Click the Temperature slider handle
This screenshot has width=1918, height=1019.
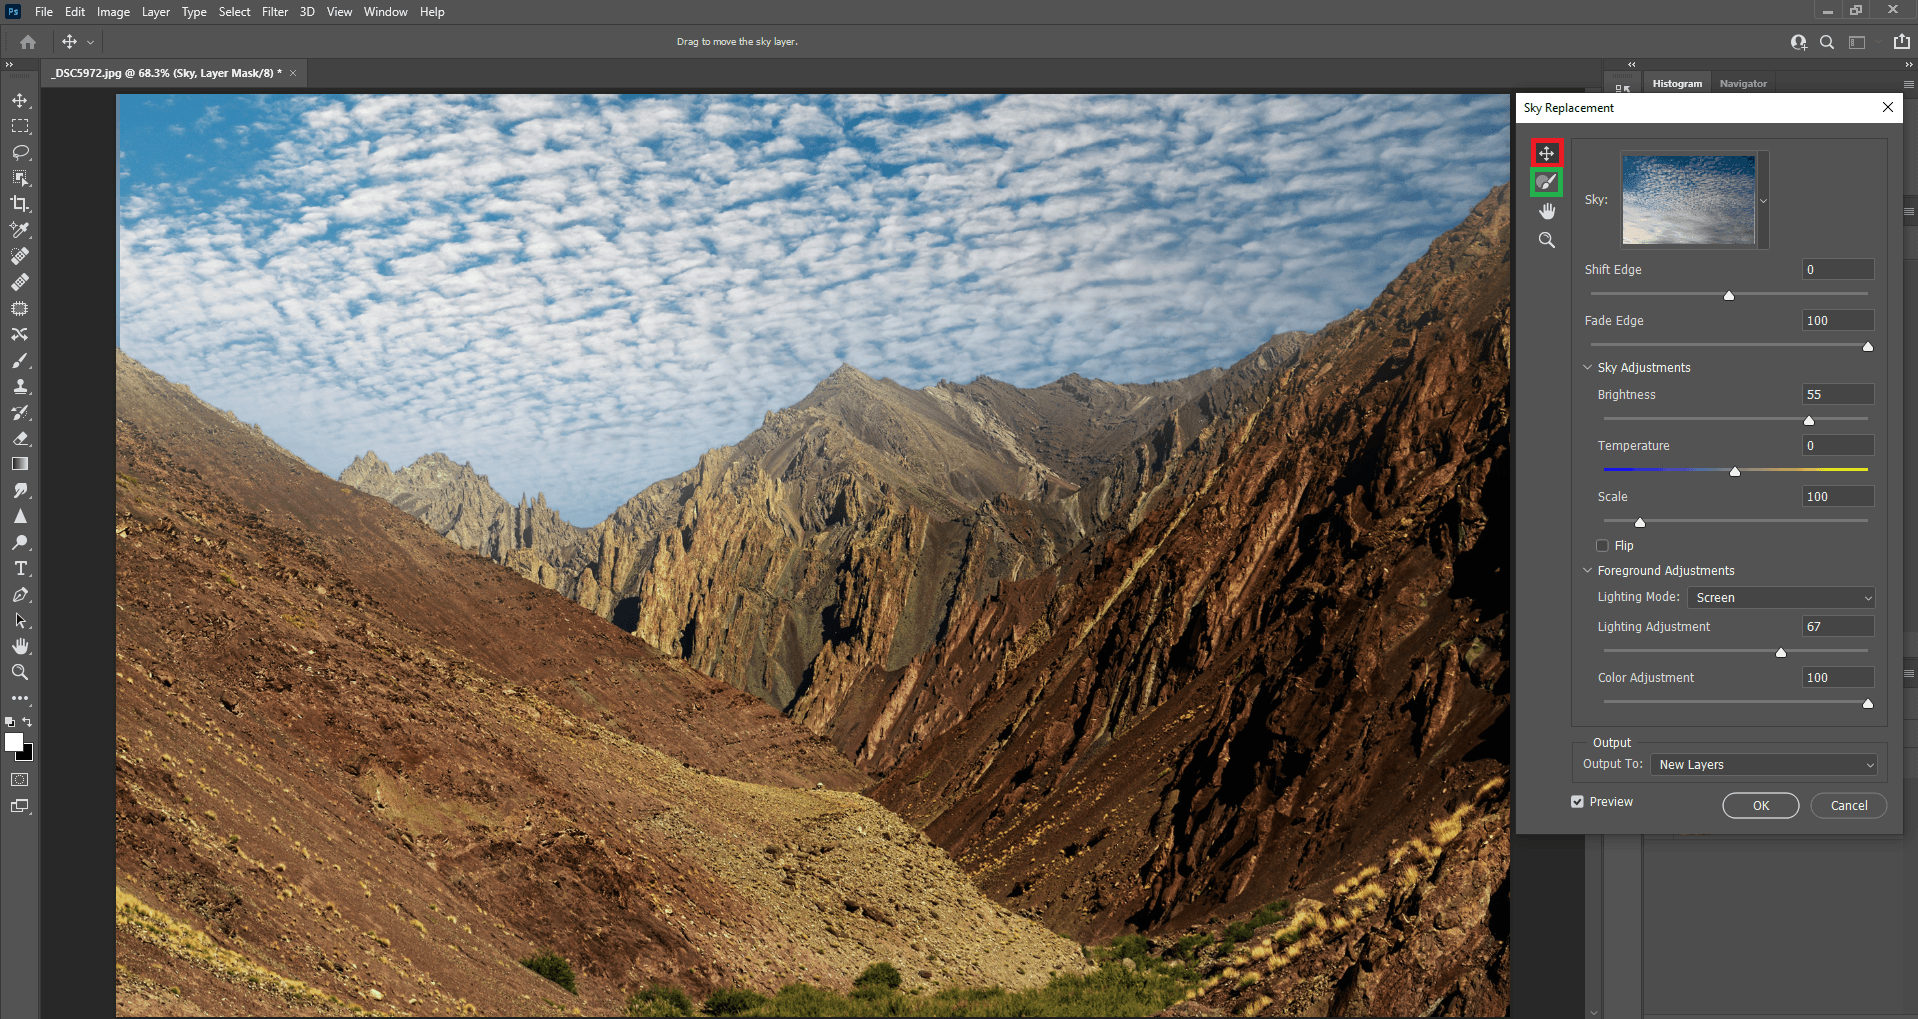1735,471
